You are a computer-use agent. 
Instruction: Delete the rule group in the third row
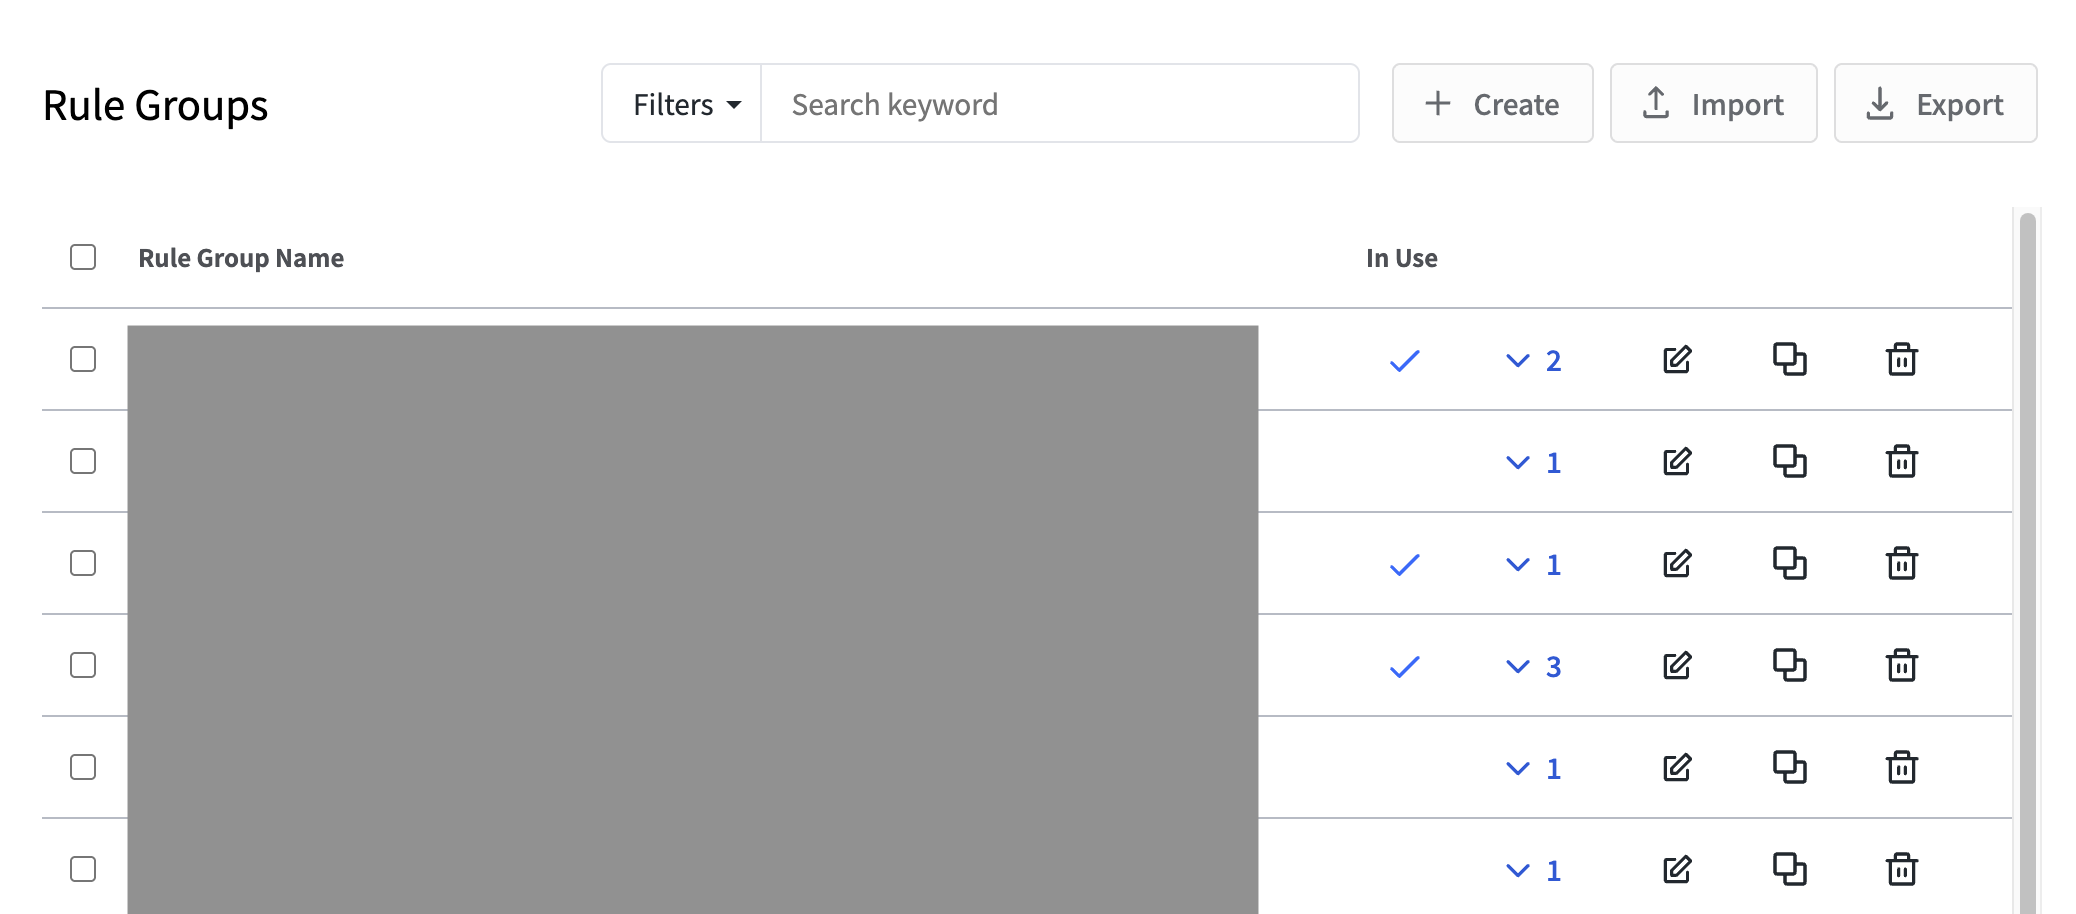[1902, 564]
